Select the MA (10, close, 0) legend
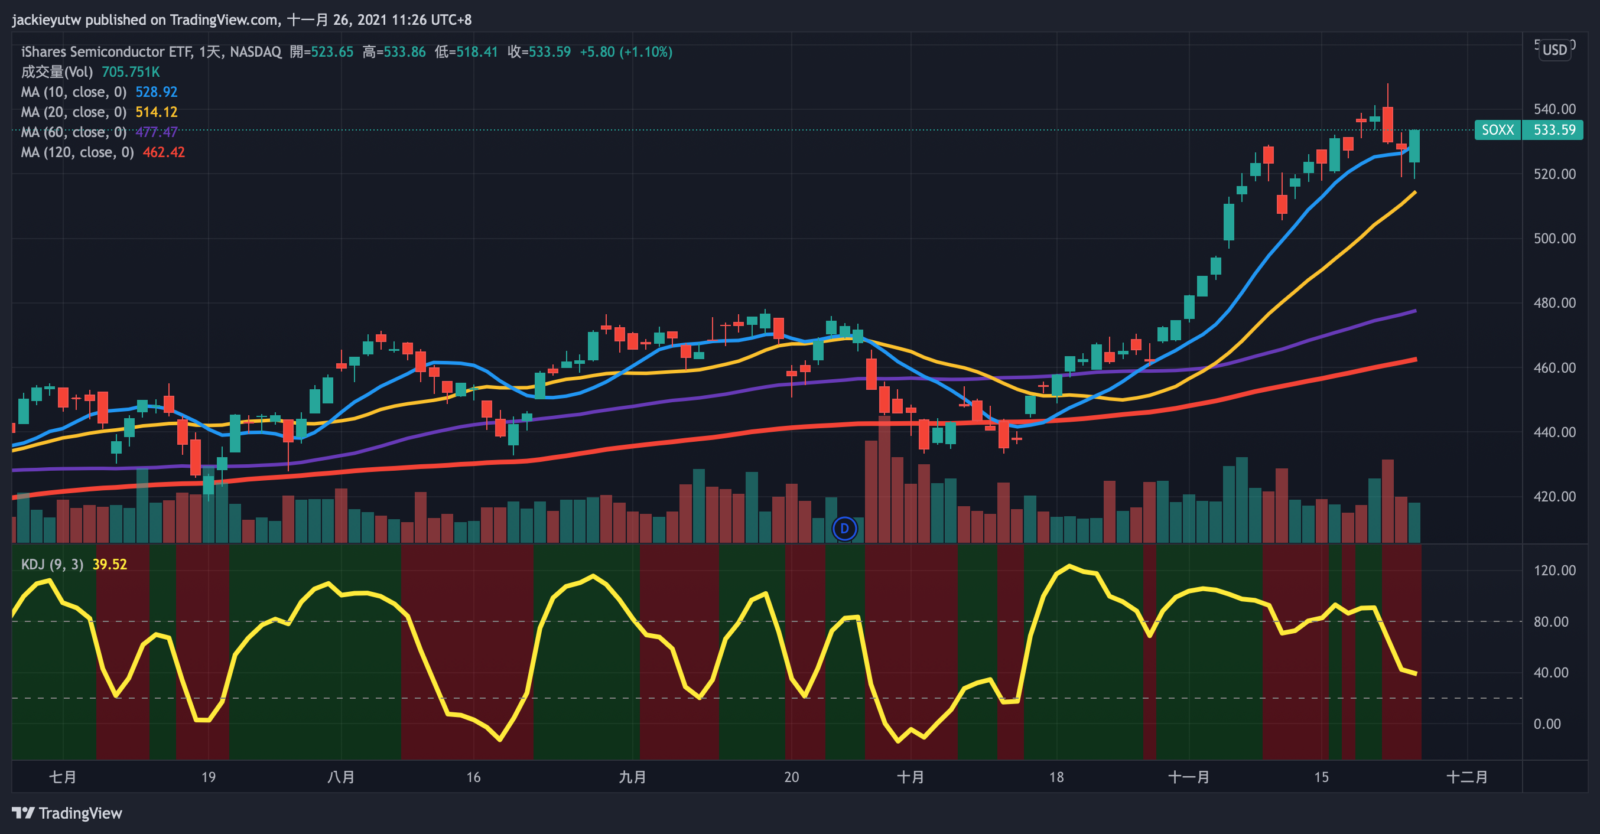Image resolution: width=1600 pixels, height=834 pixels. coord(74,92)
